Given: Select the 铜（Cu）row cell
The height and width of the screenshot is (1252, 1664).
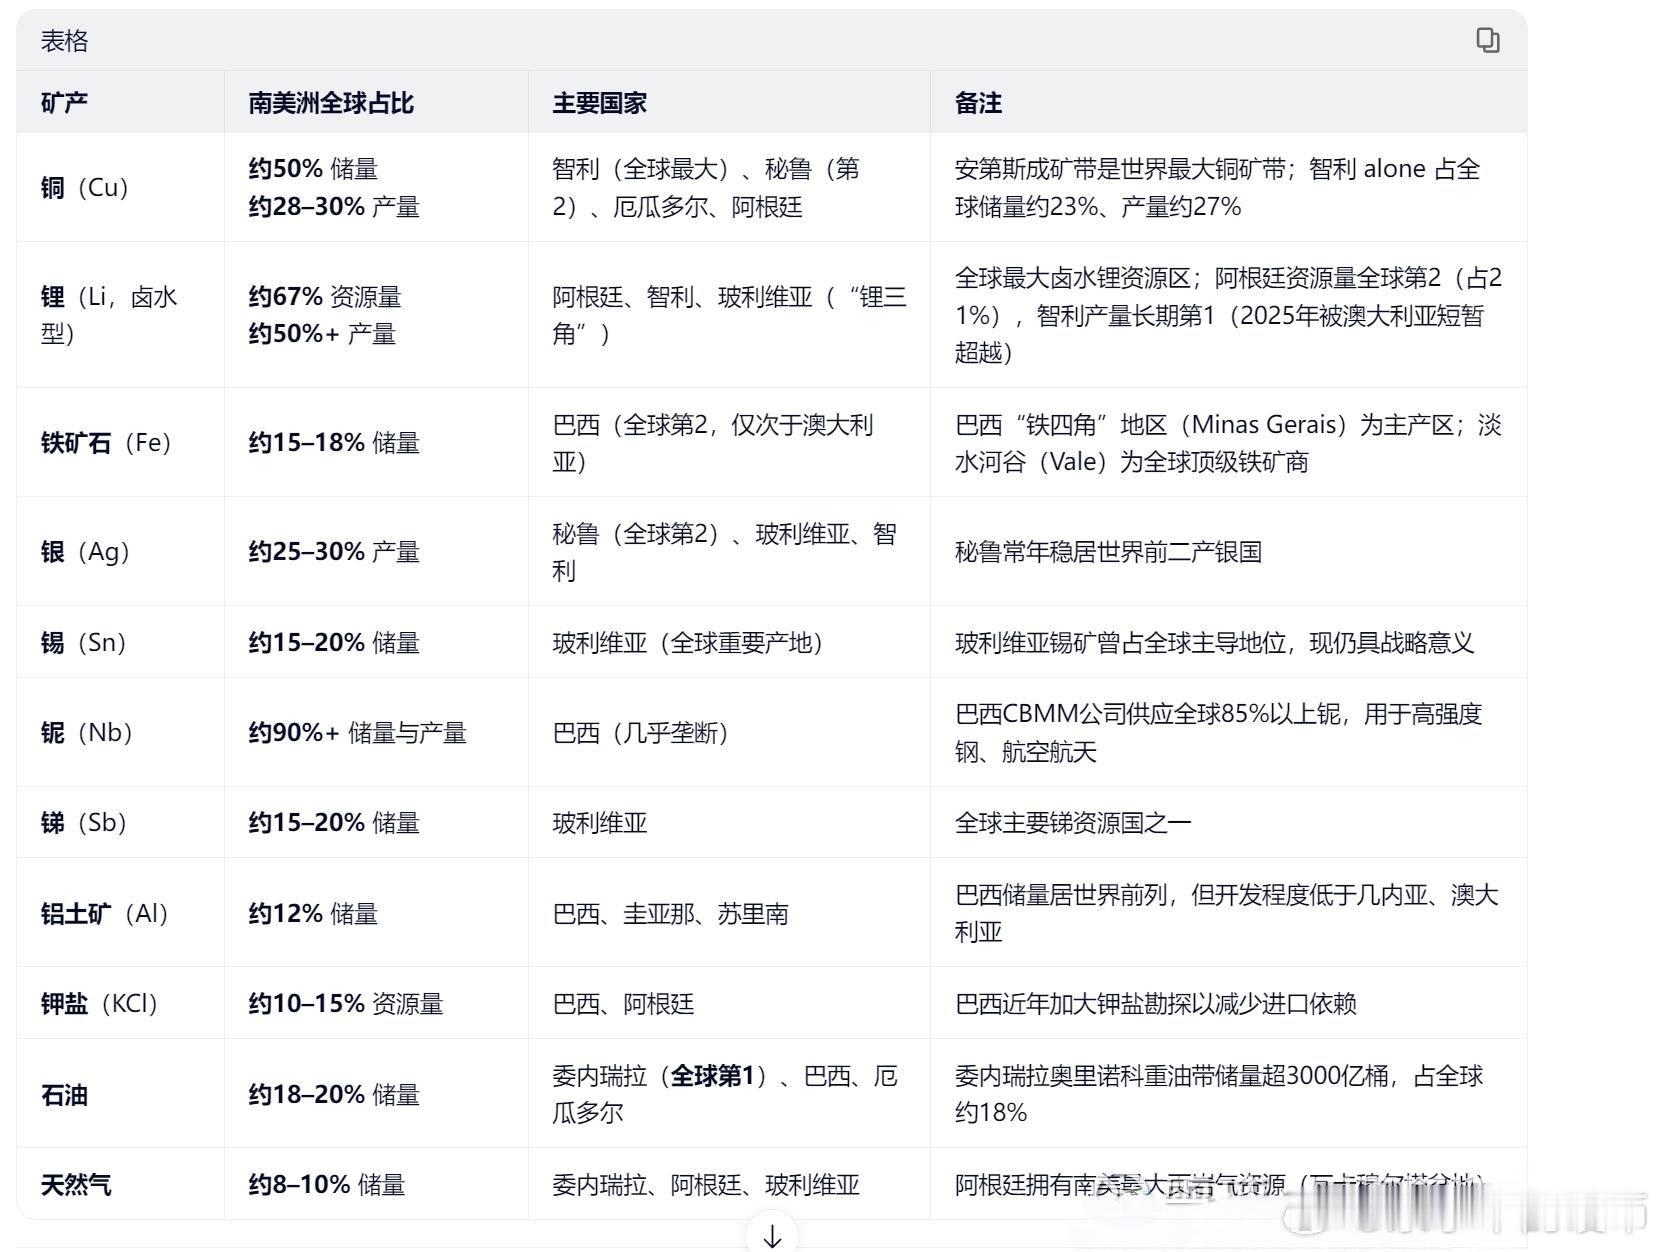Looking at the screenshot, I should pyautogui.click(x=85, y=187).
